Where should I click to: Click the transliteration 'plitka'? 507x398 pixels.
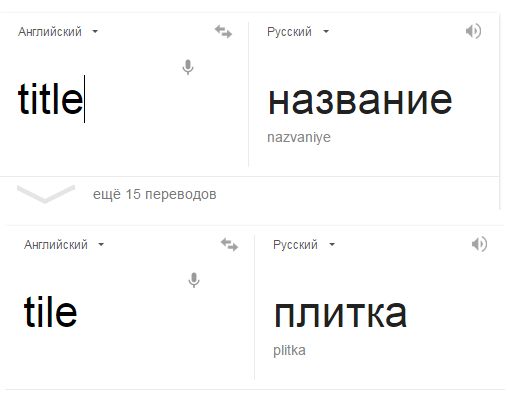289,350
